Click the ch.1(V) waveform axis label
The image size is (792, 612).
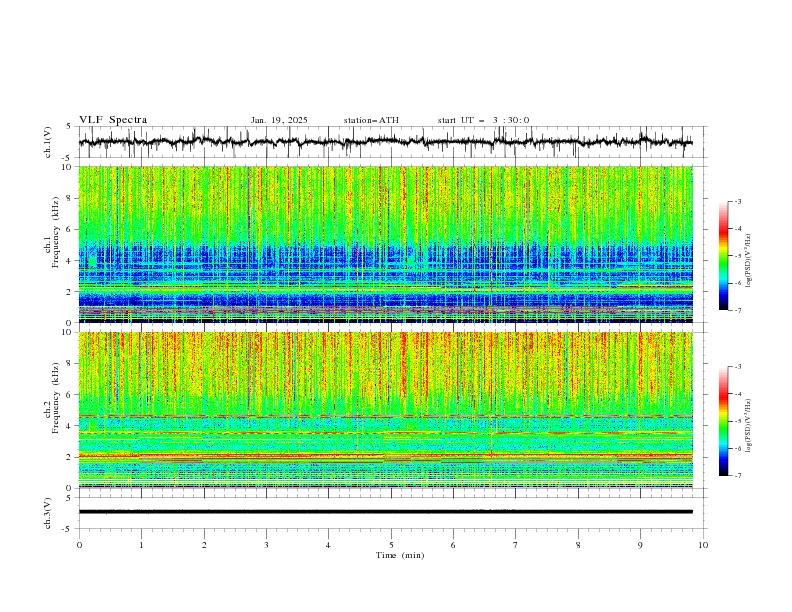[48, 142]
